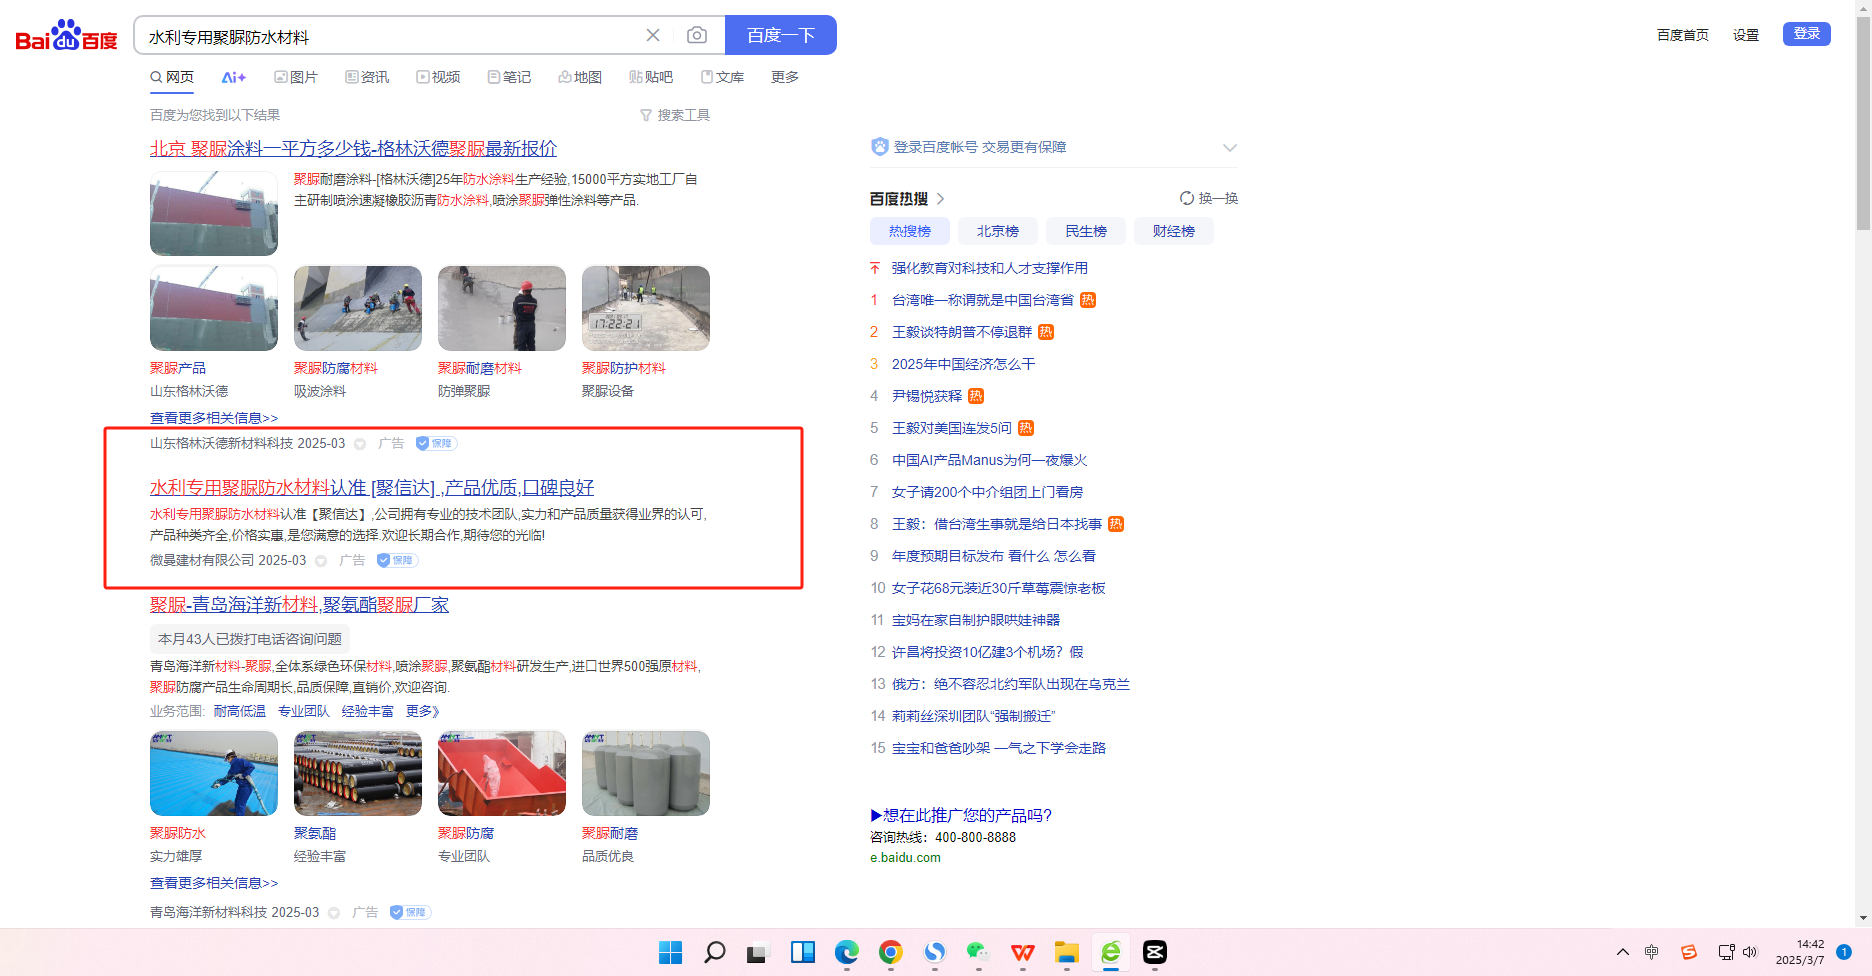Switch to the 资讯 tab
Image resolution: width=1872 pixels, height=976 pixels.
point(367,77)
